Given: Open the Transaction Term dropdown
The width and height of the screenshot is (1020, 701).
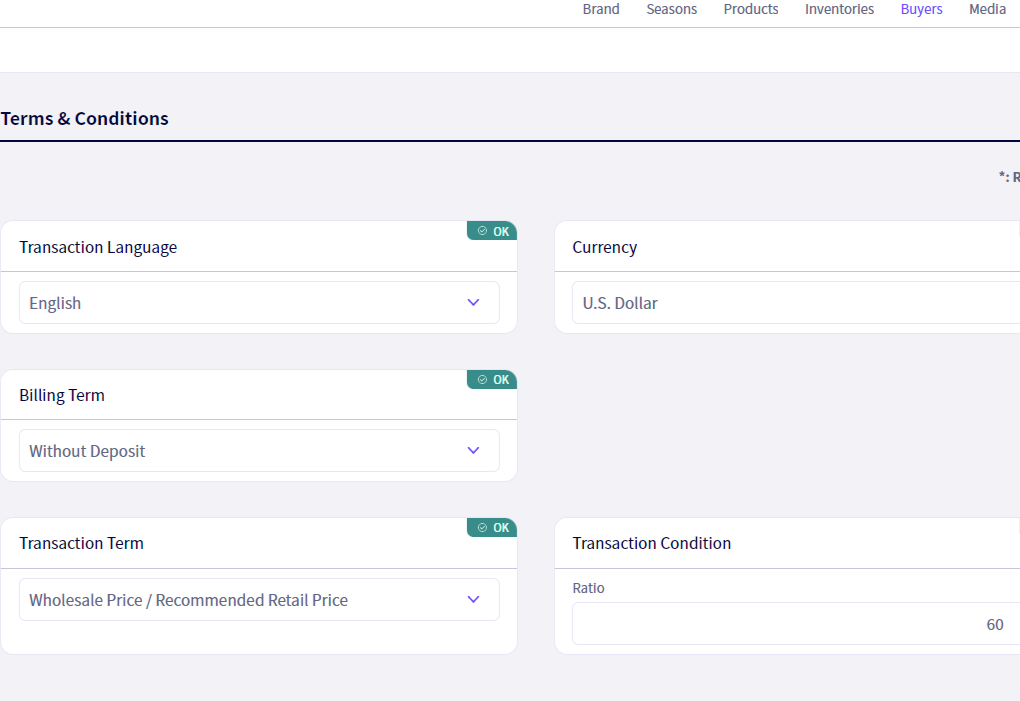Looking at the screenshot, I should point(260,599).
